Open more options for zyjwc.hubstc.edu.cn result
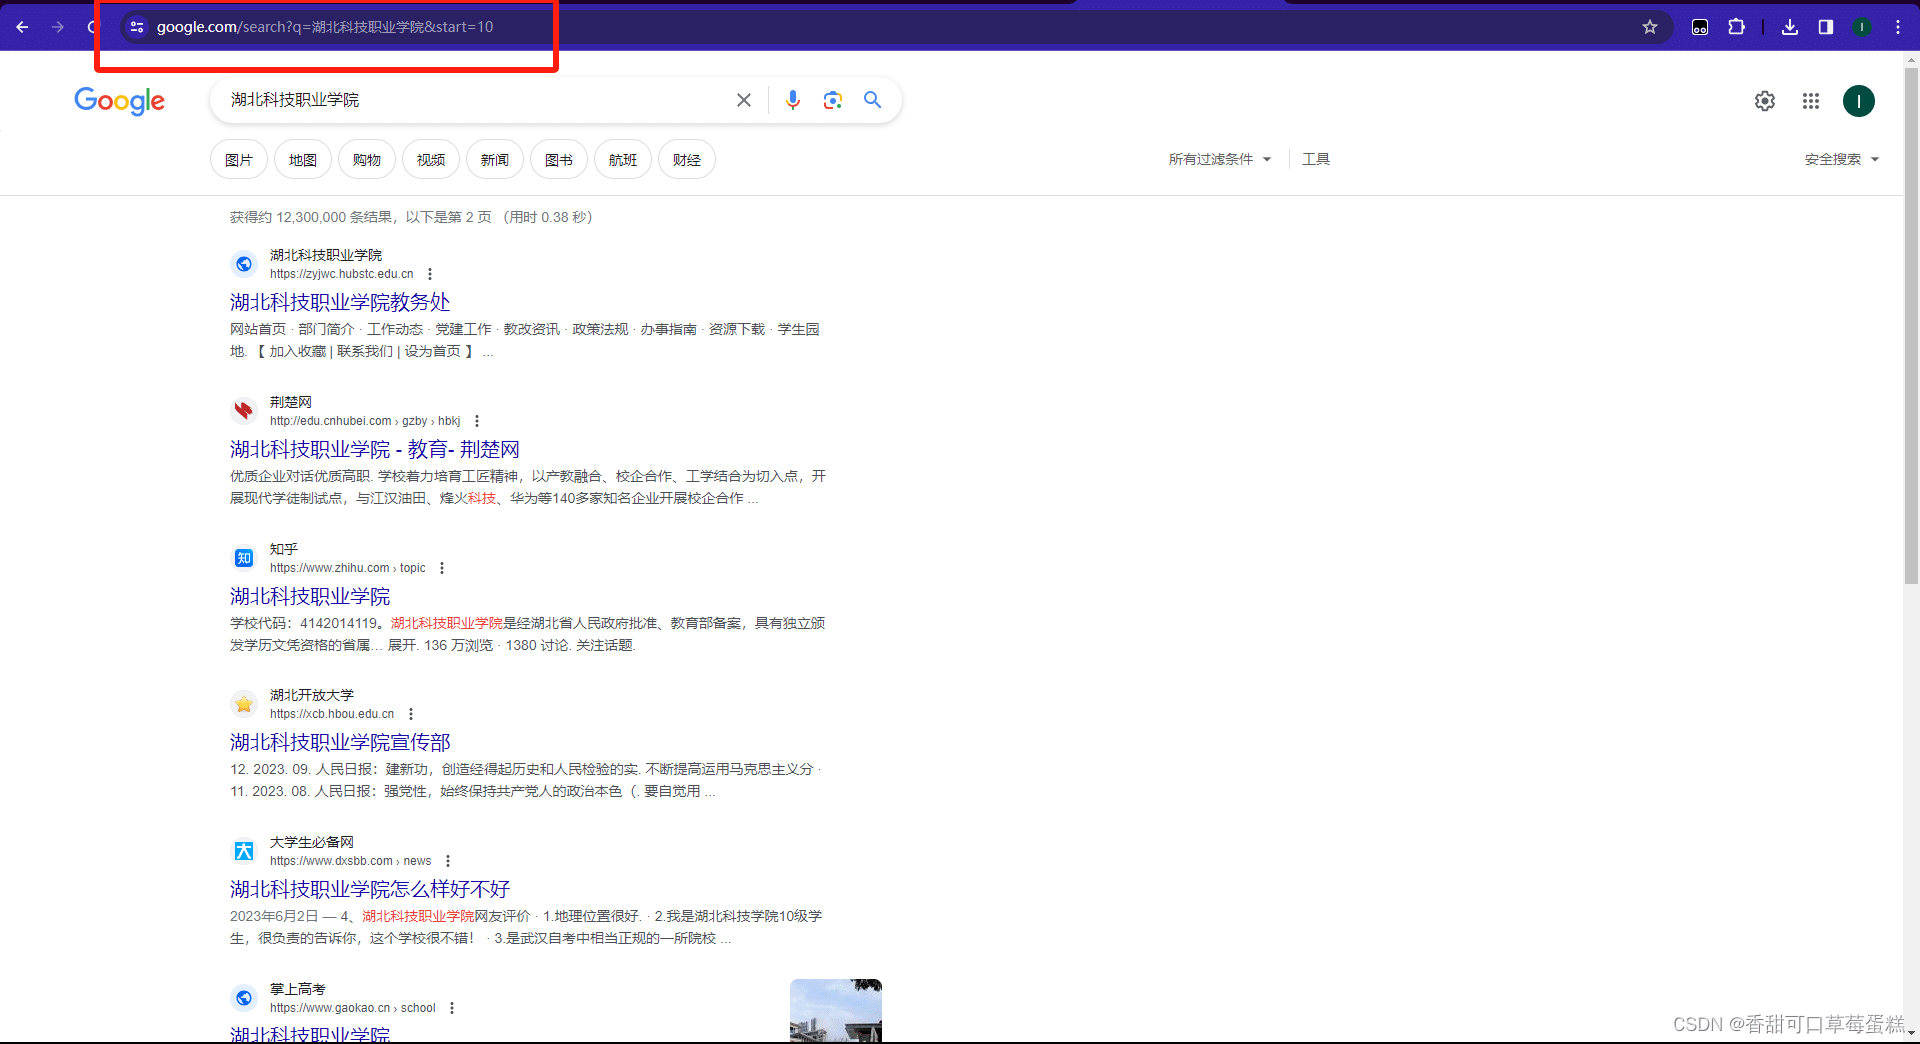The height and width of the screenshot is (1044, 1920). point(430,274)
